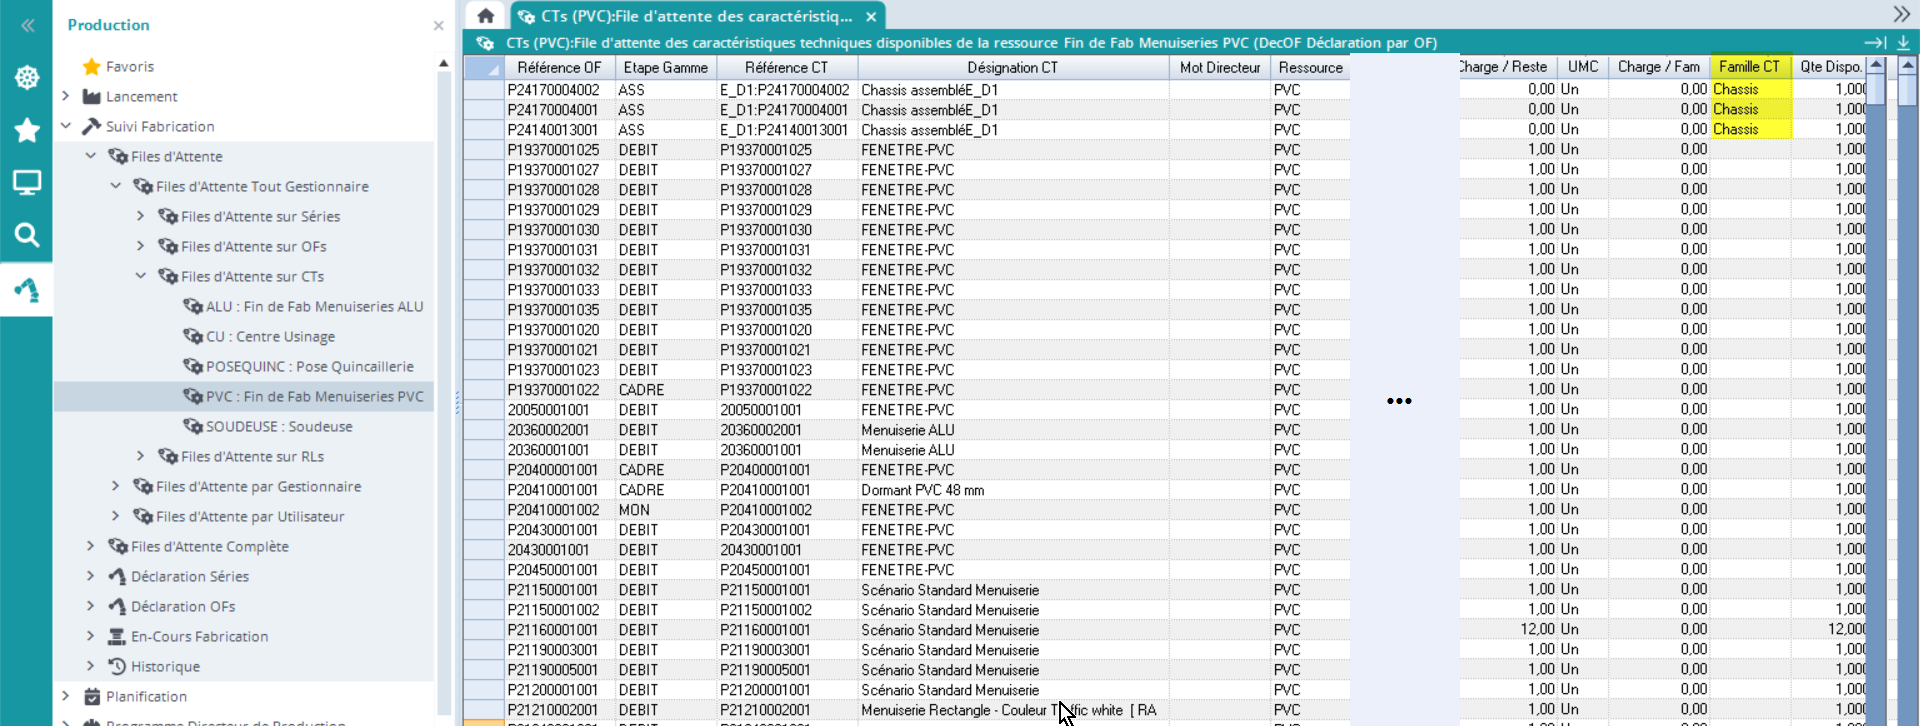Viewport: 1920px width, 726px height.
Task: Go to the home tab icon
Action: (486, 16)
